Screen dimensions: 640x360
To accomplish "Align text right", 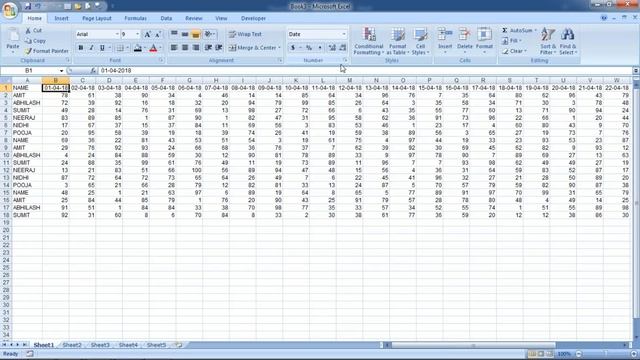I will click(x=196, y=48).
